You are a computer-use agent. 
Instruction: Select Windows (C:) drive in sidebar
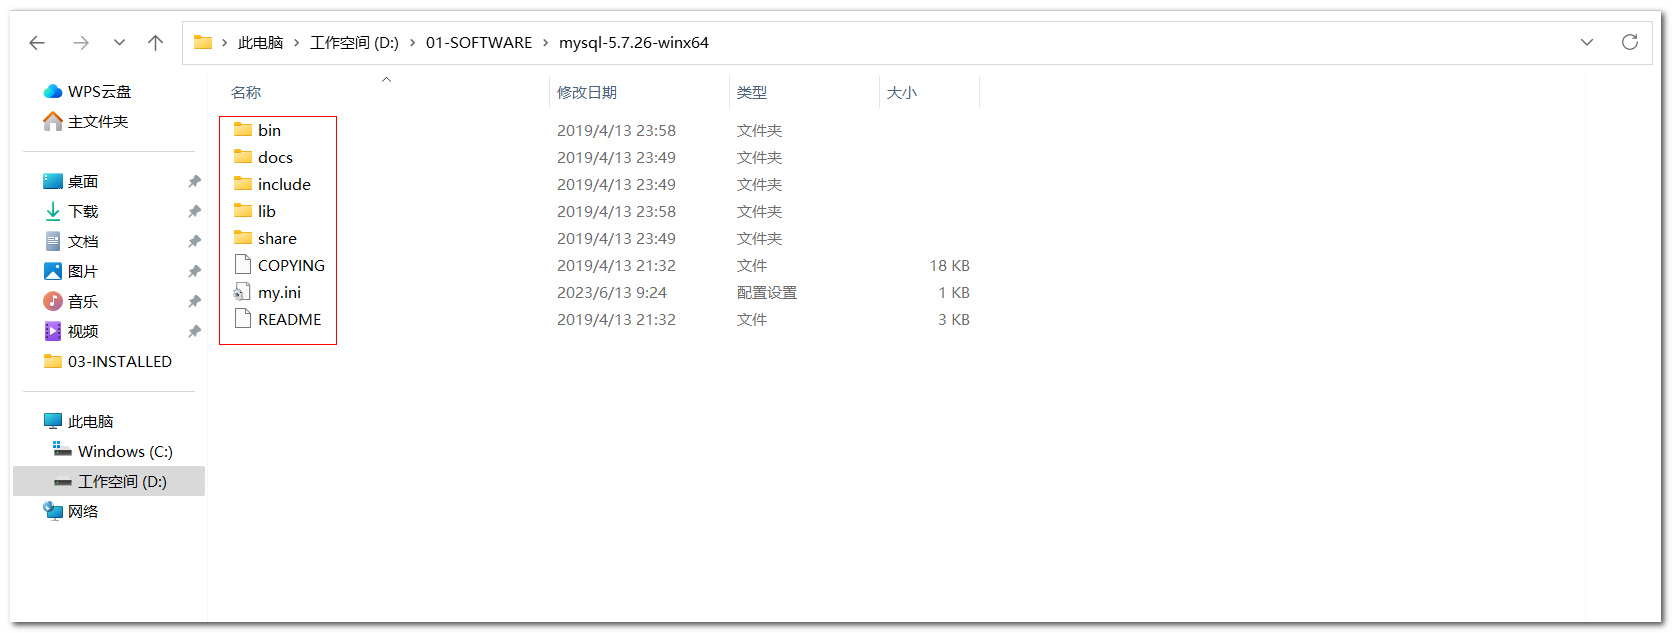click(x=113, y=451)
